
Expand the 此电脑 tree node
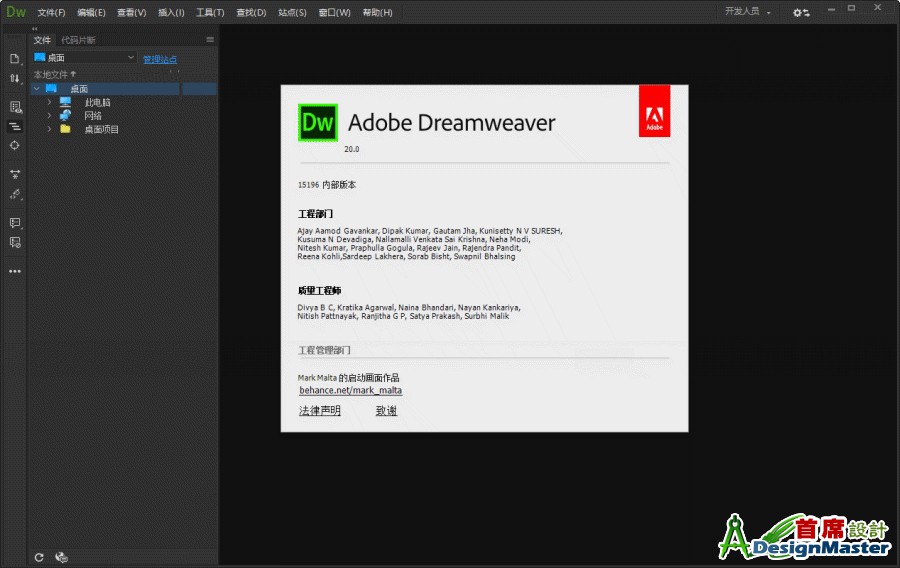49,102
